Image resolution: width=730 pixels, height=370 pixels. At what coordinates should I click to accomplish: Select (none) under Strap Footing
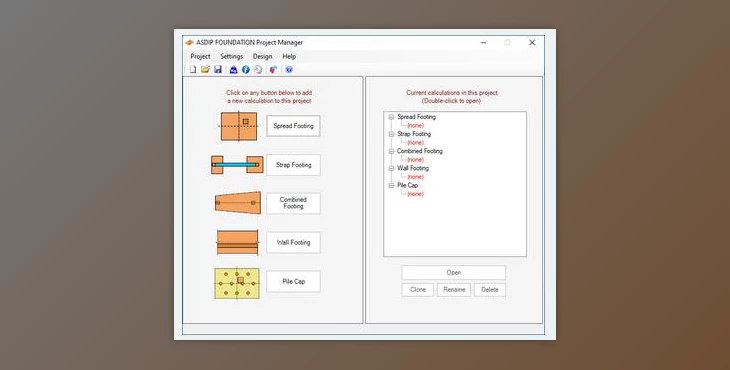pyautogui.click(x=415, y=143)
